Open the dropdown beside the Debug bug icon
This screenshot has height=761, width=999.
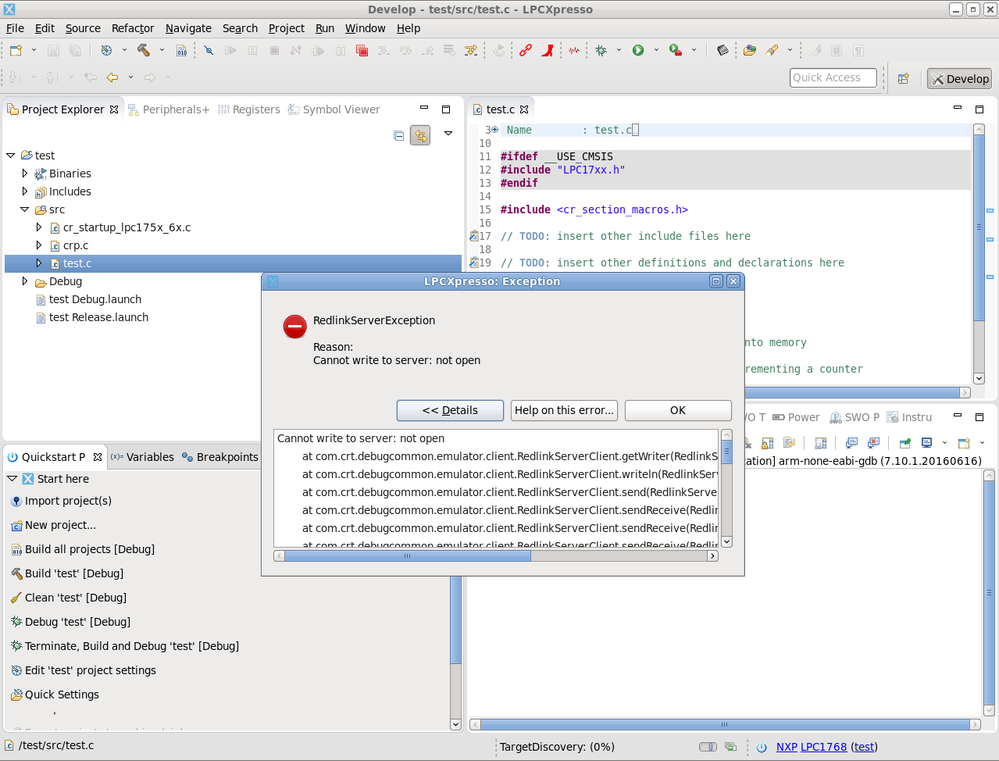tap(619, 50)
